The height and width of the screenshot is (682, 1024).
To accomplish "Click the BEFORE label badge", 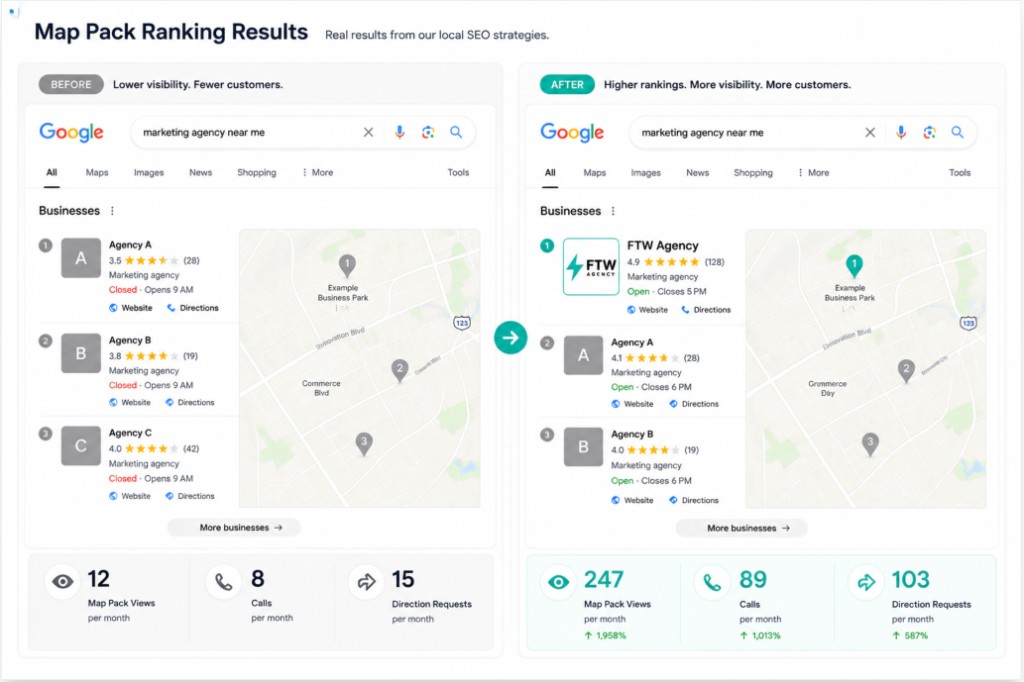I will pyautogui.click(x=71, y=84).
